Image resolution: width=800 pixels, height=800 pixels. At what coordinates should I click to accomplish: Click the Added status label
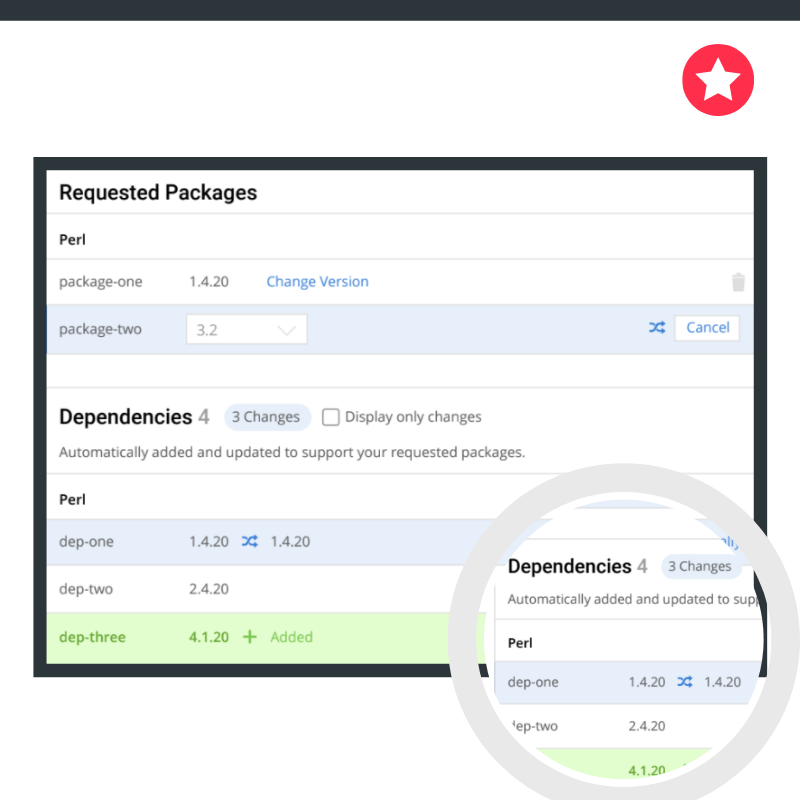291,637
